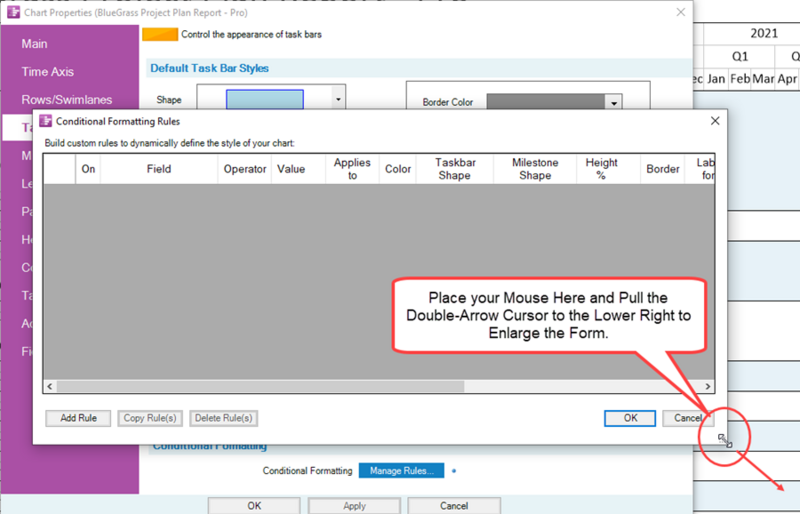This screenshot has width=800, height=514.
Task: Click the Milestone Shape column header
Action: [x=535, y=169]
